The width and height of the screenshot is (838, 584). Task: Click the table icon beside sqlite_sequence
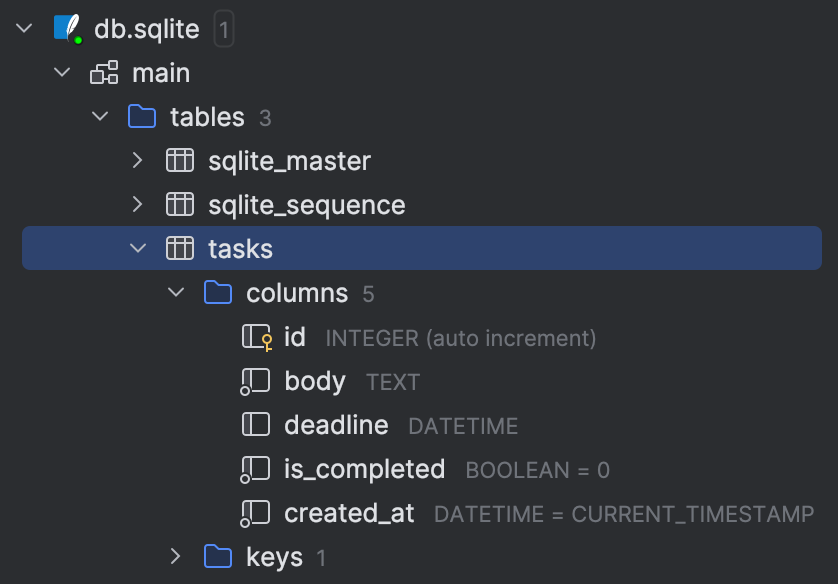pos(180,204)
